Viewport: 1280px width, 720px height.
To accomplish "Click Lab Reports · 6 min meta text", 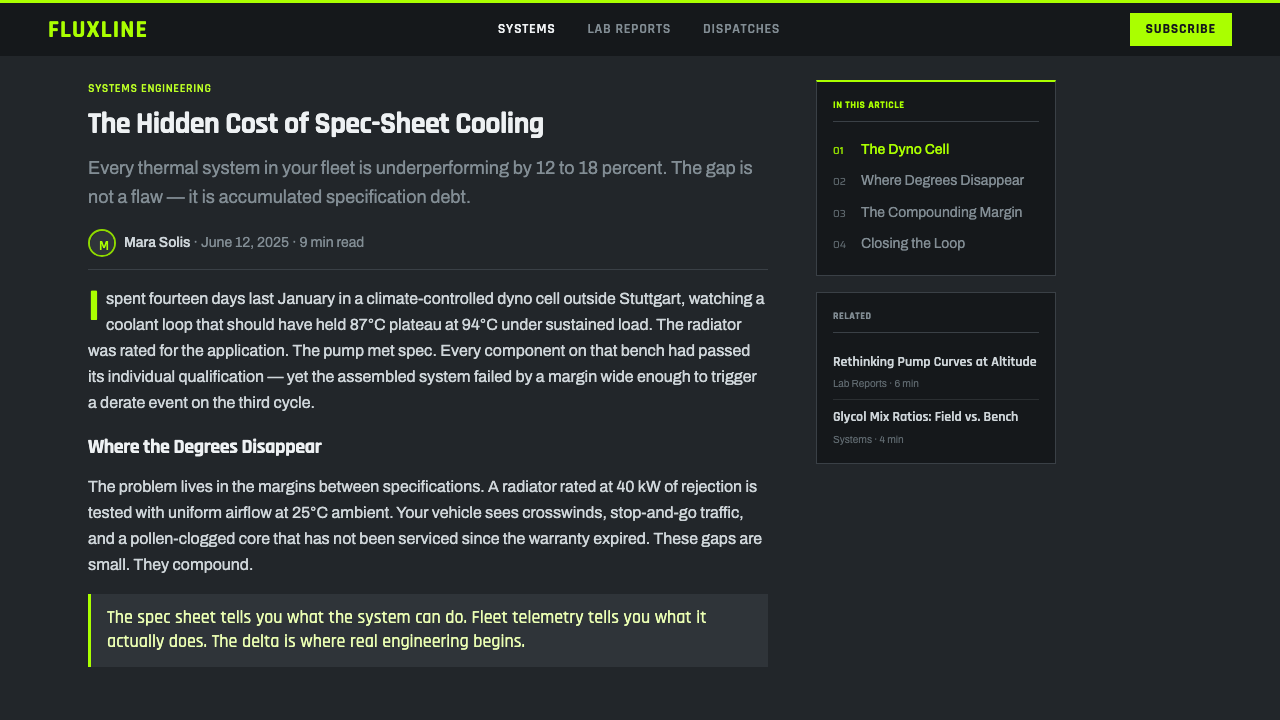I will coord(876,384).
